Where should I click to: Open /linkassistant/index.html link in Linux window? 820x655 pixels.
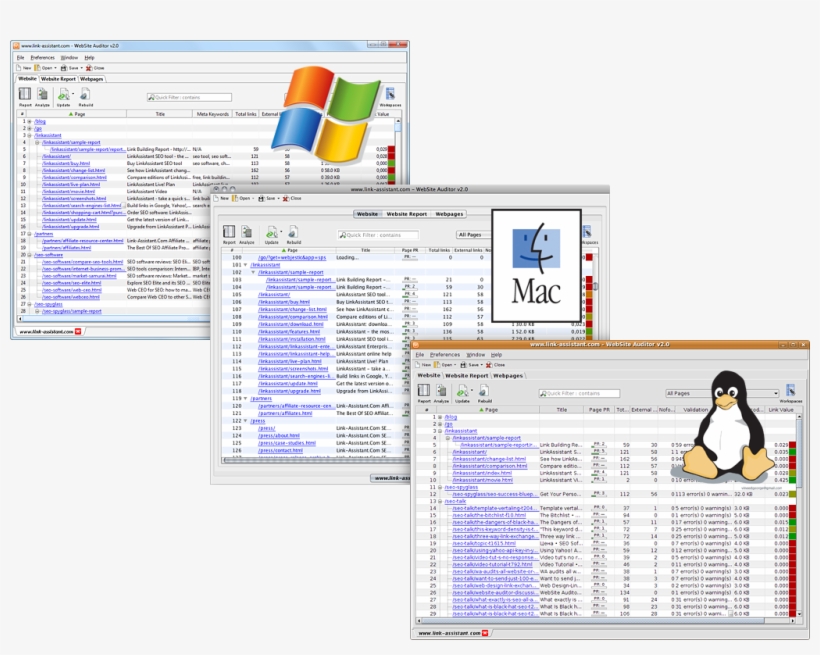[482, 473]
